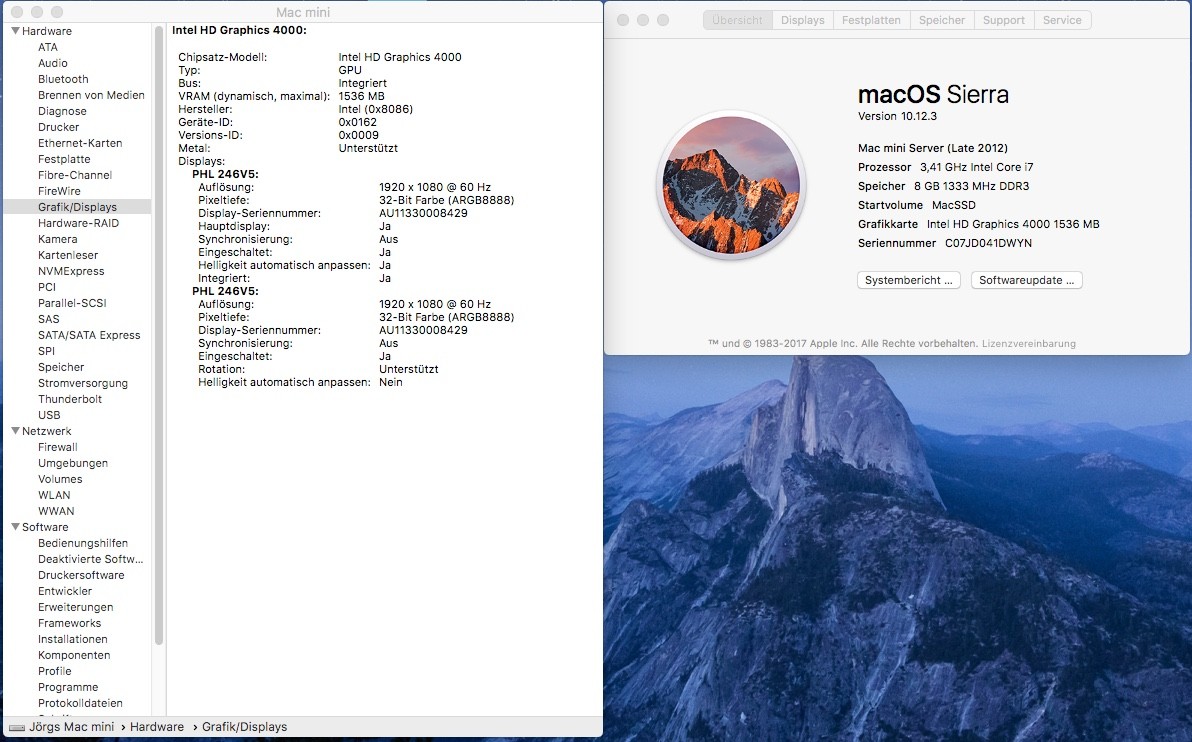Open the Festplatten tab
The image size is (1192, 742).
pyautogui.click(x=871, y=21)
